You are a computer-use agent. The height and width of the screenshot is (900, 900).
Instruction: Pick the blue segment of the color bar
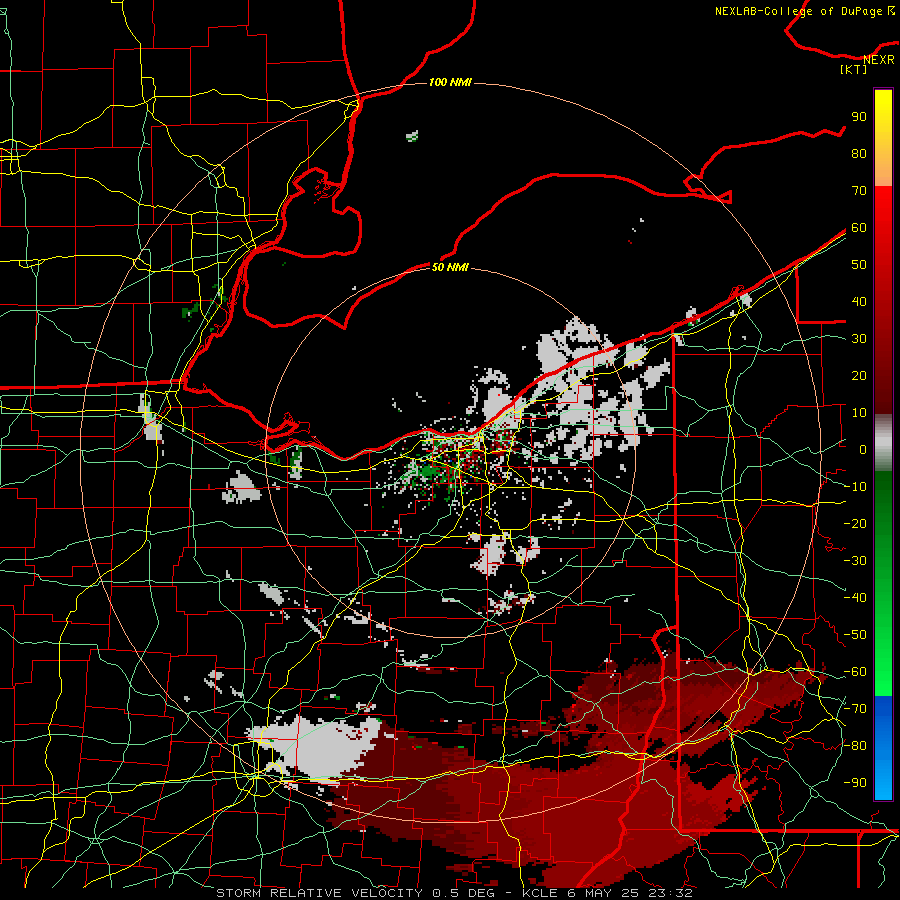(883, 748)
